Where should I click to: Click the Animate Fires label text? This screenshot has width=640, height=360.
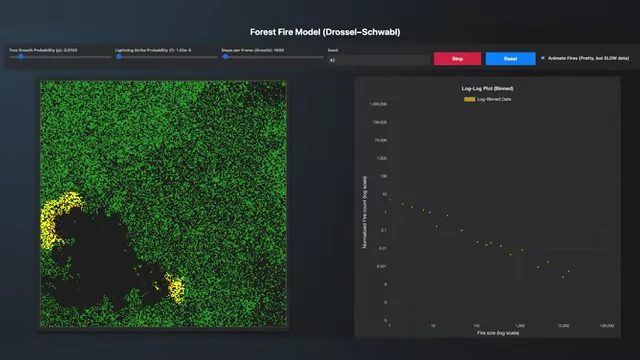[588, 58]
